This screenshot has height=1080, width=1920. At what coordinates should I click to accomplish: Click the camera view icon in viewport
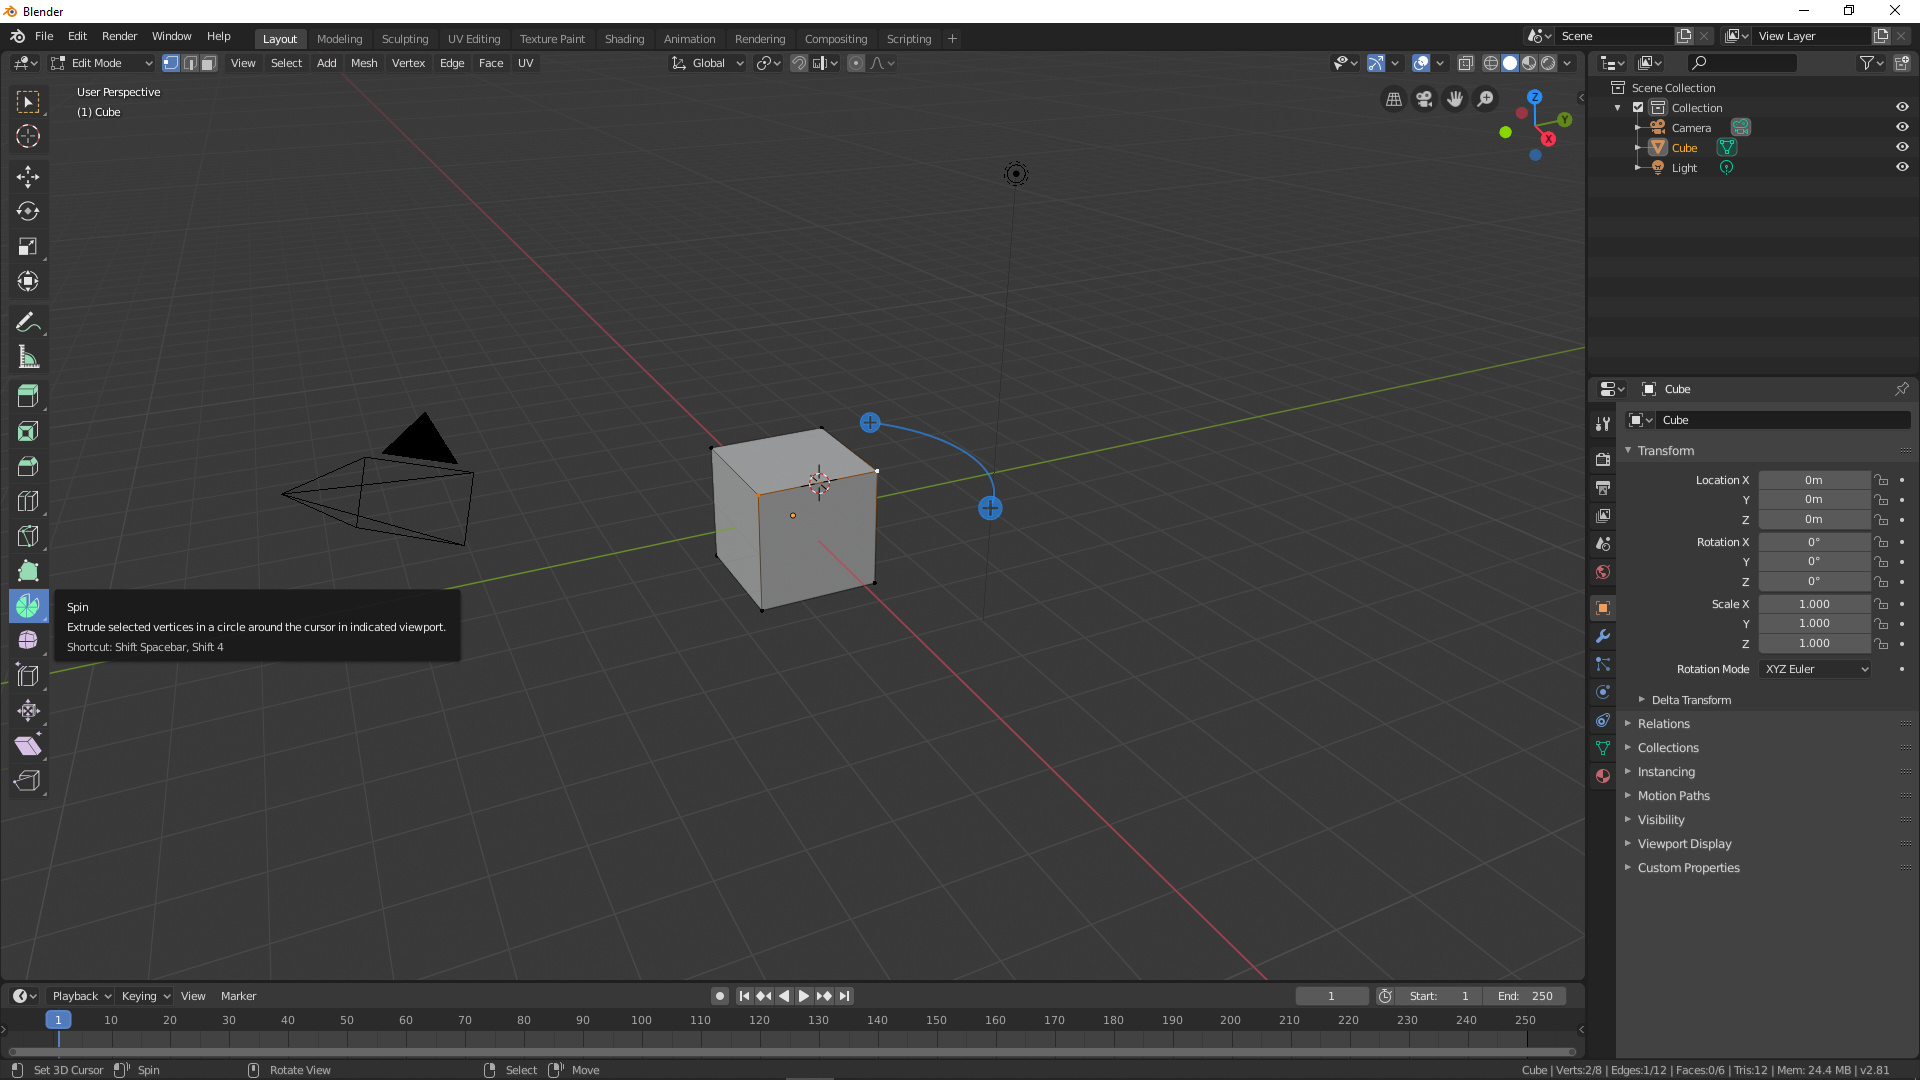point(1424,99)
